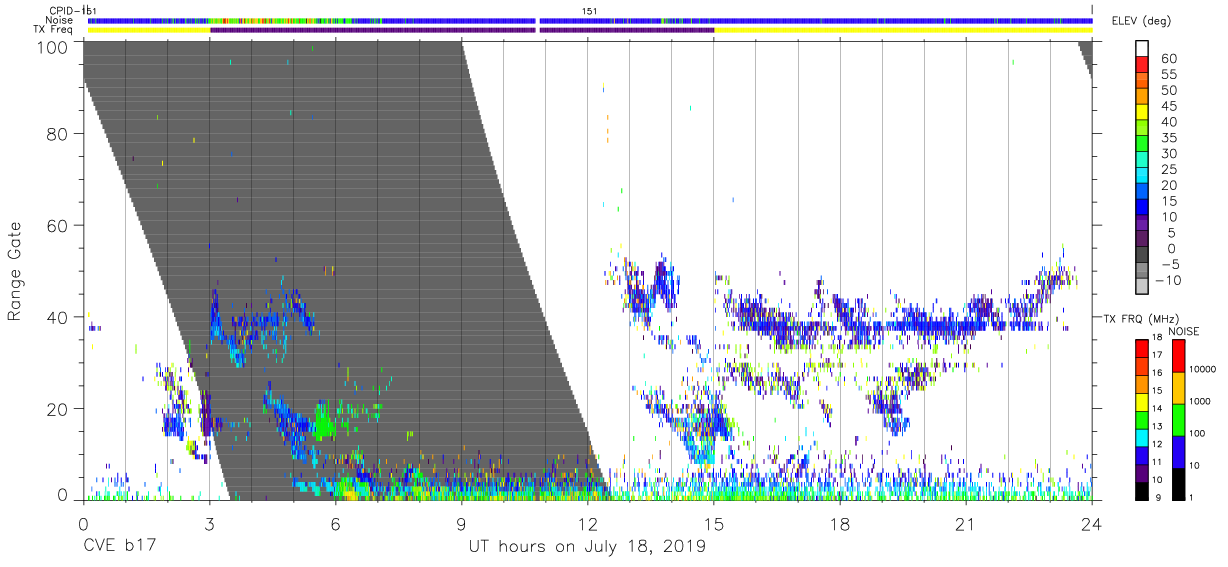Click the '40' range gate y-axis label

click(x=57, y=317)
